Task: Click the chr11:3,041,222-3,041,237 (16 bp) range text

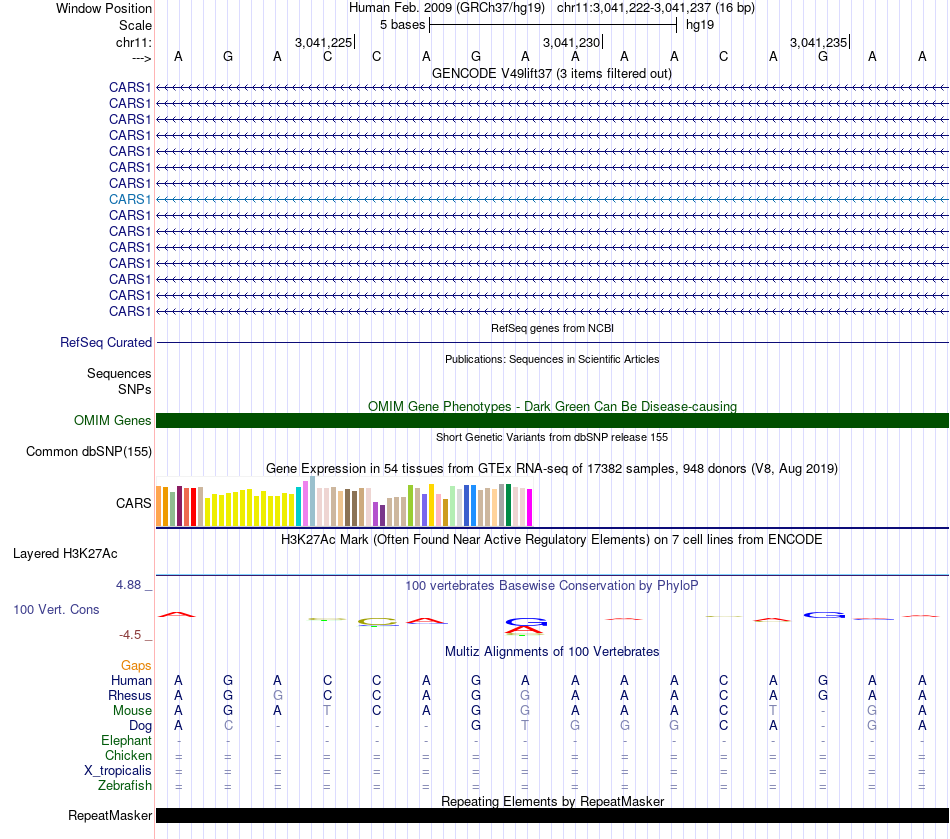Action: 656,8
